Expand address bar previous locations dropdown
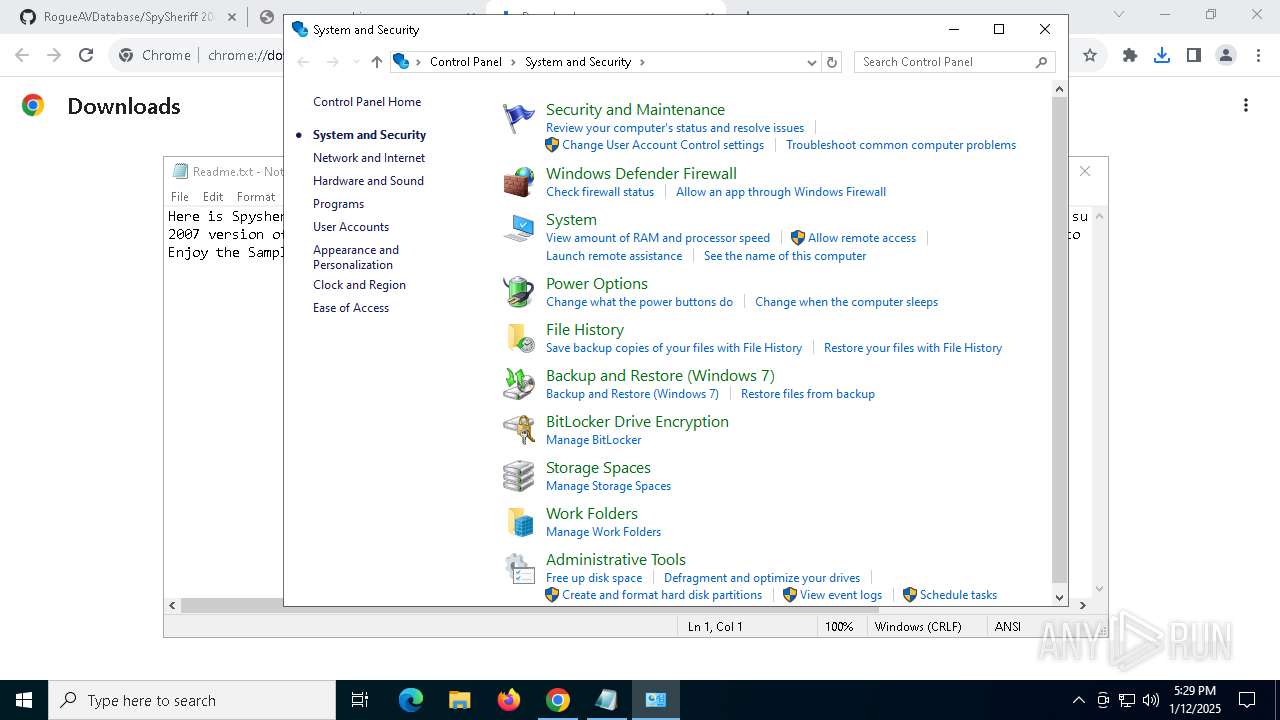 tap(812, 62)
